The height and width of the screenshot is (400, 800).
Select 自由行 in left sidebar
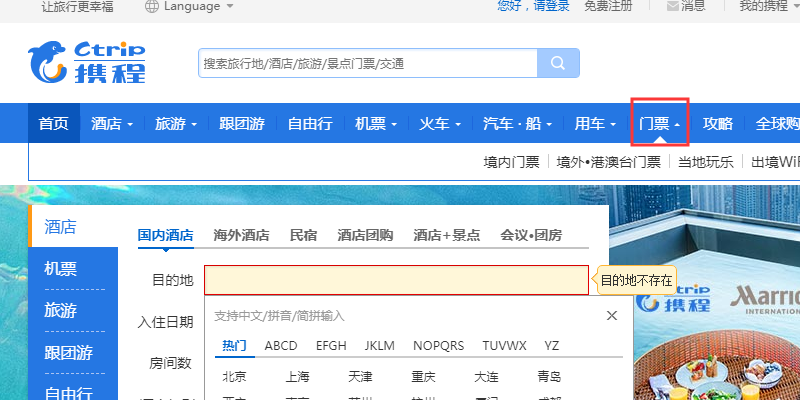click(68, 393)
